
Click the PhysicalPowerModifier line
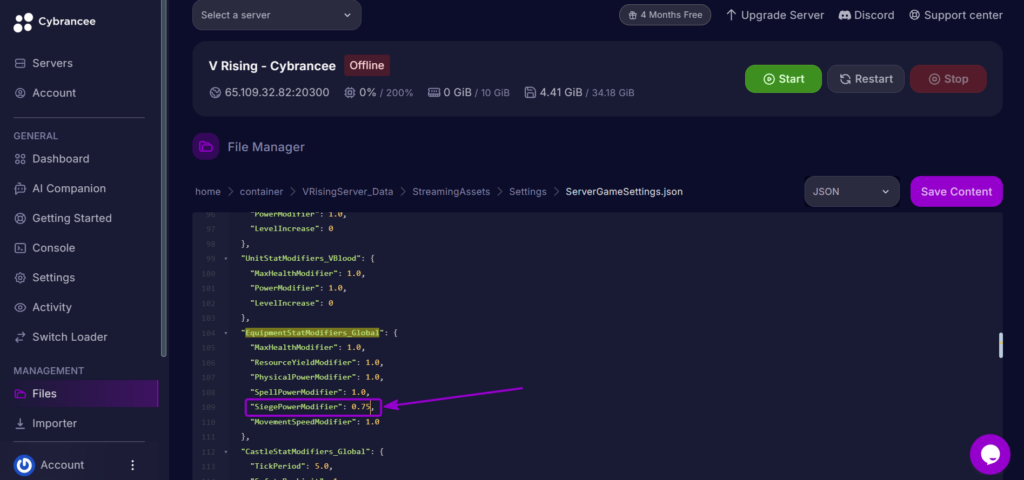pos(317,377)
